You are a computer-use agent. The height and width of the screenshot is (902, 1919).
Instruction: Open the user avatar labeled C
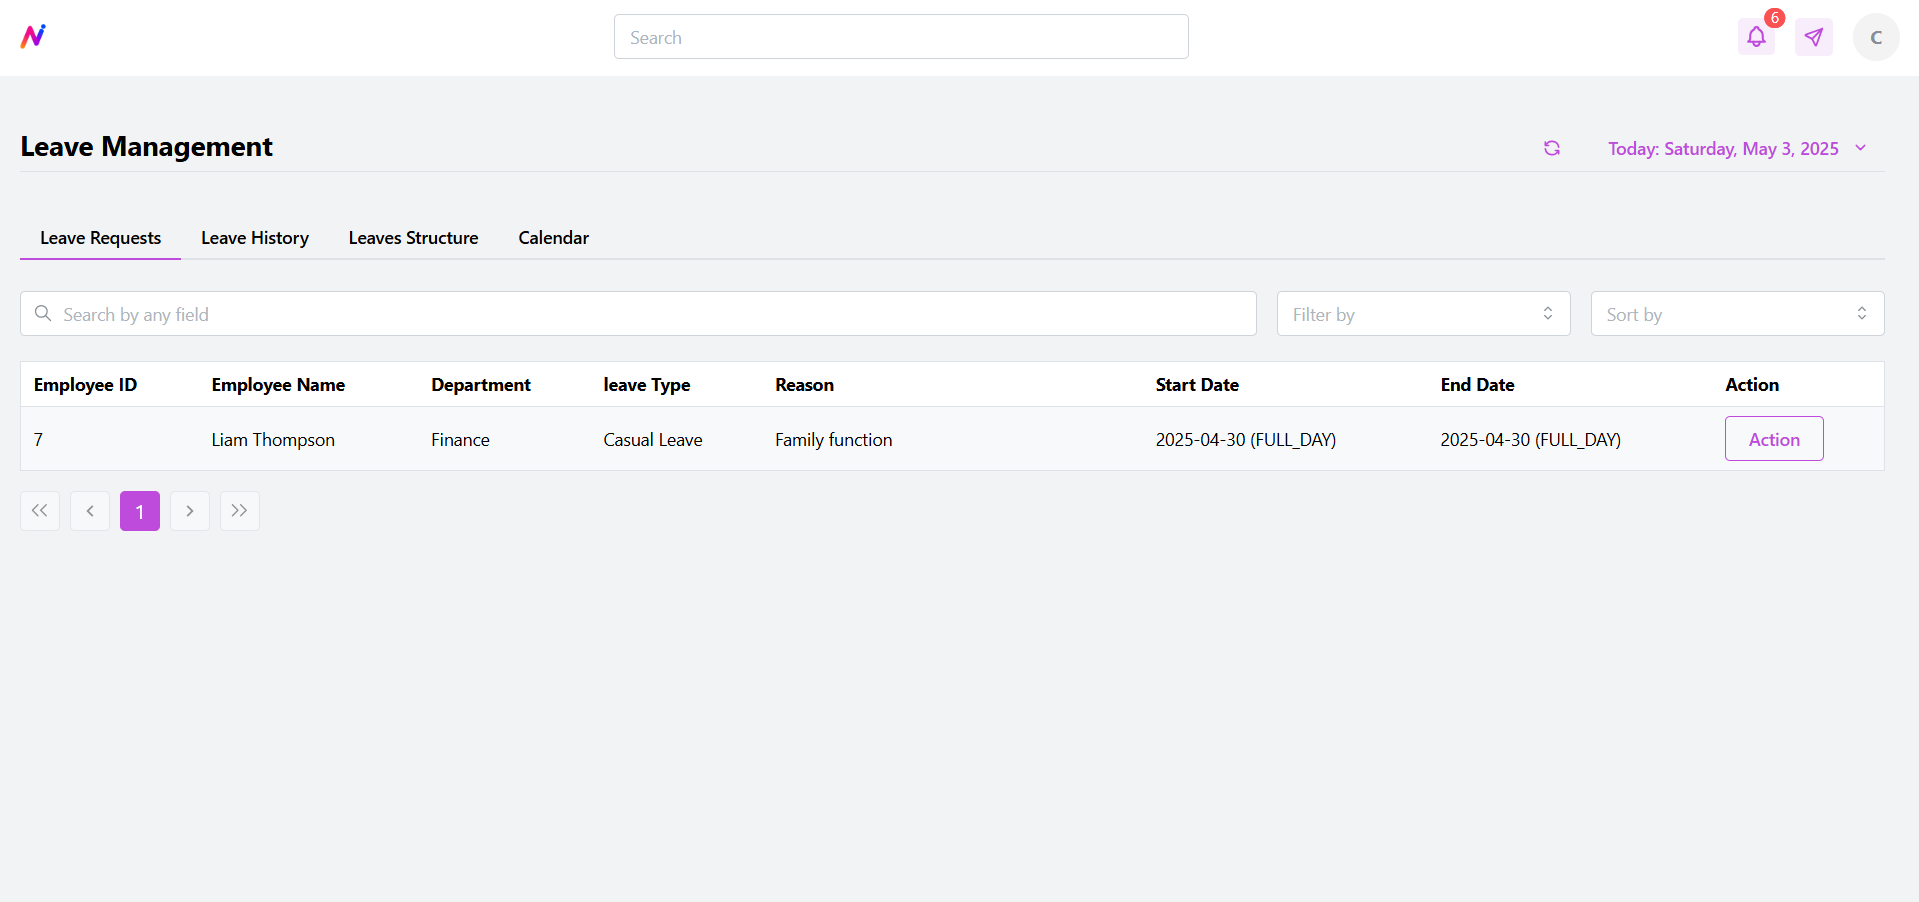pyautogui.click(x=1876, y=37)
